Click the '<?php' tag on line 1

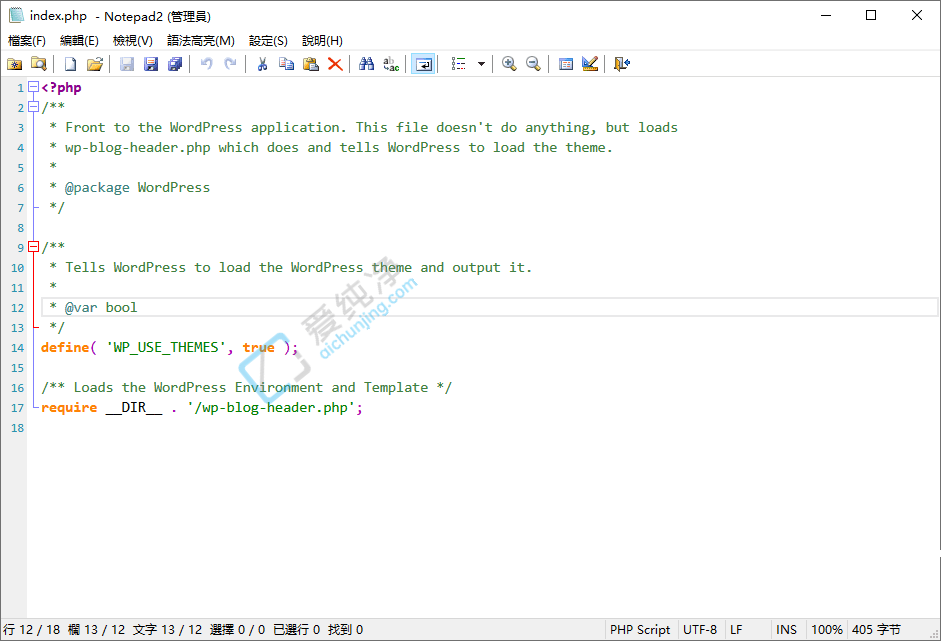coord(61,88)
